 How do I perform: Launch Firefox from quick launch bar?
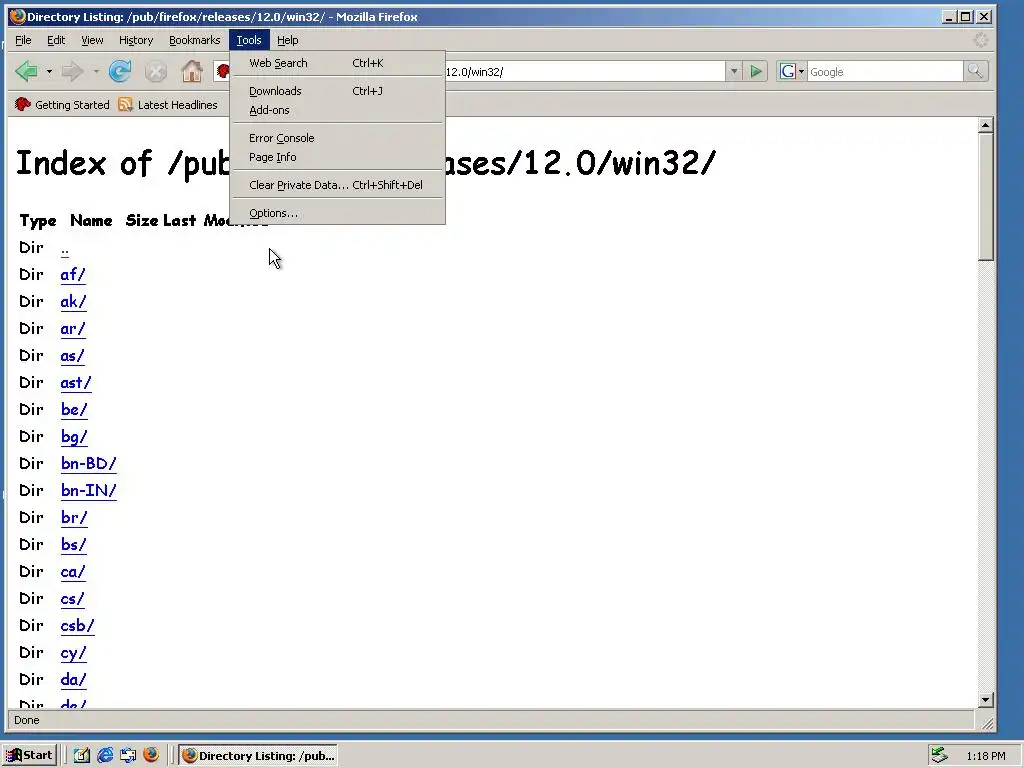[x=151, y=755]
